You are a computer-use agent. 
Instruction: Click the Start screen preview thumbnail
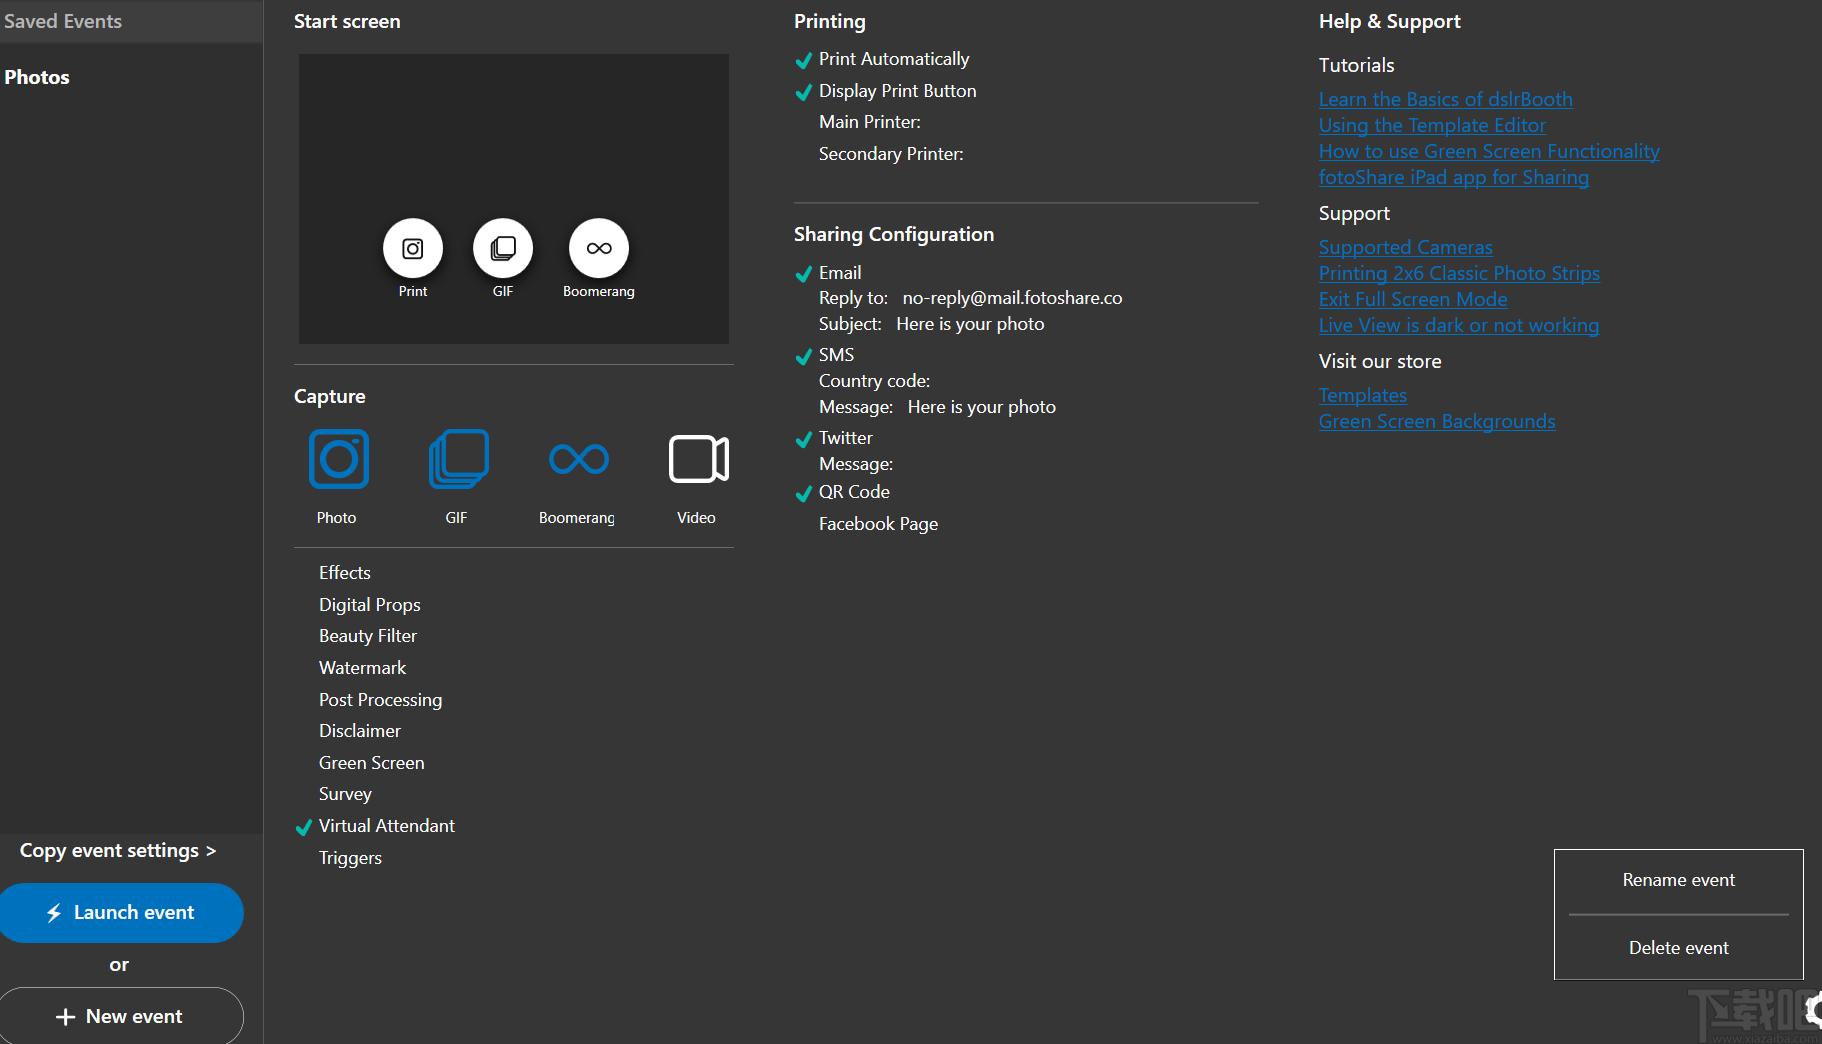(513, 199)
